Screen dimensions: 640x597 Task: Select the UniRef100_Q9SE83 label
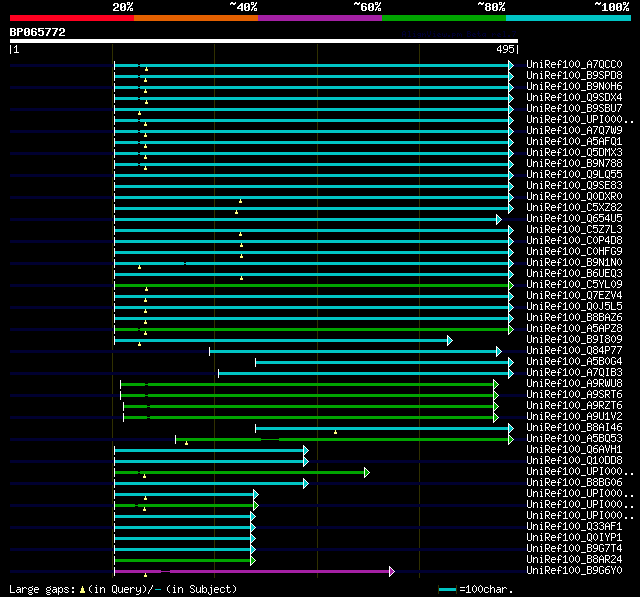[574, 186]
